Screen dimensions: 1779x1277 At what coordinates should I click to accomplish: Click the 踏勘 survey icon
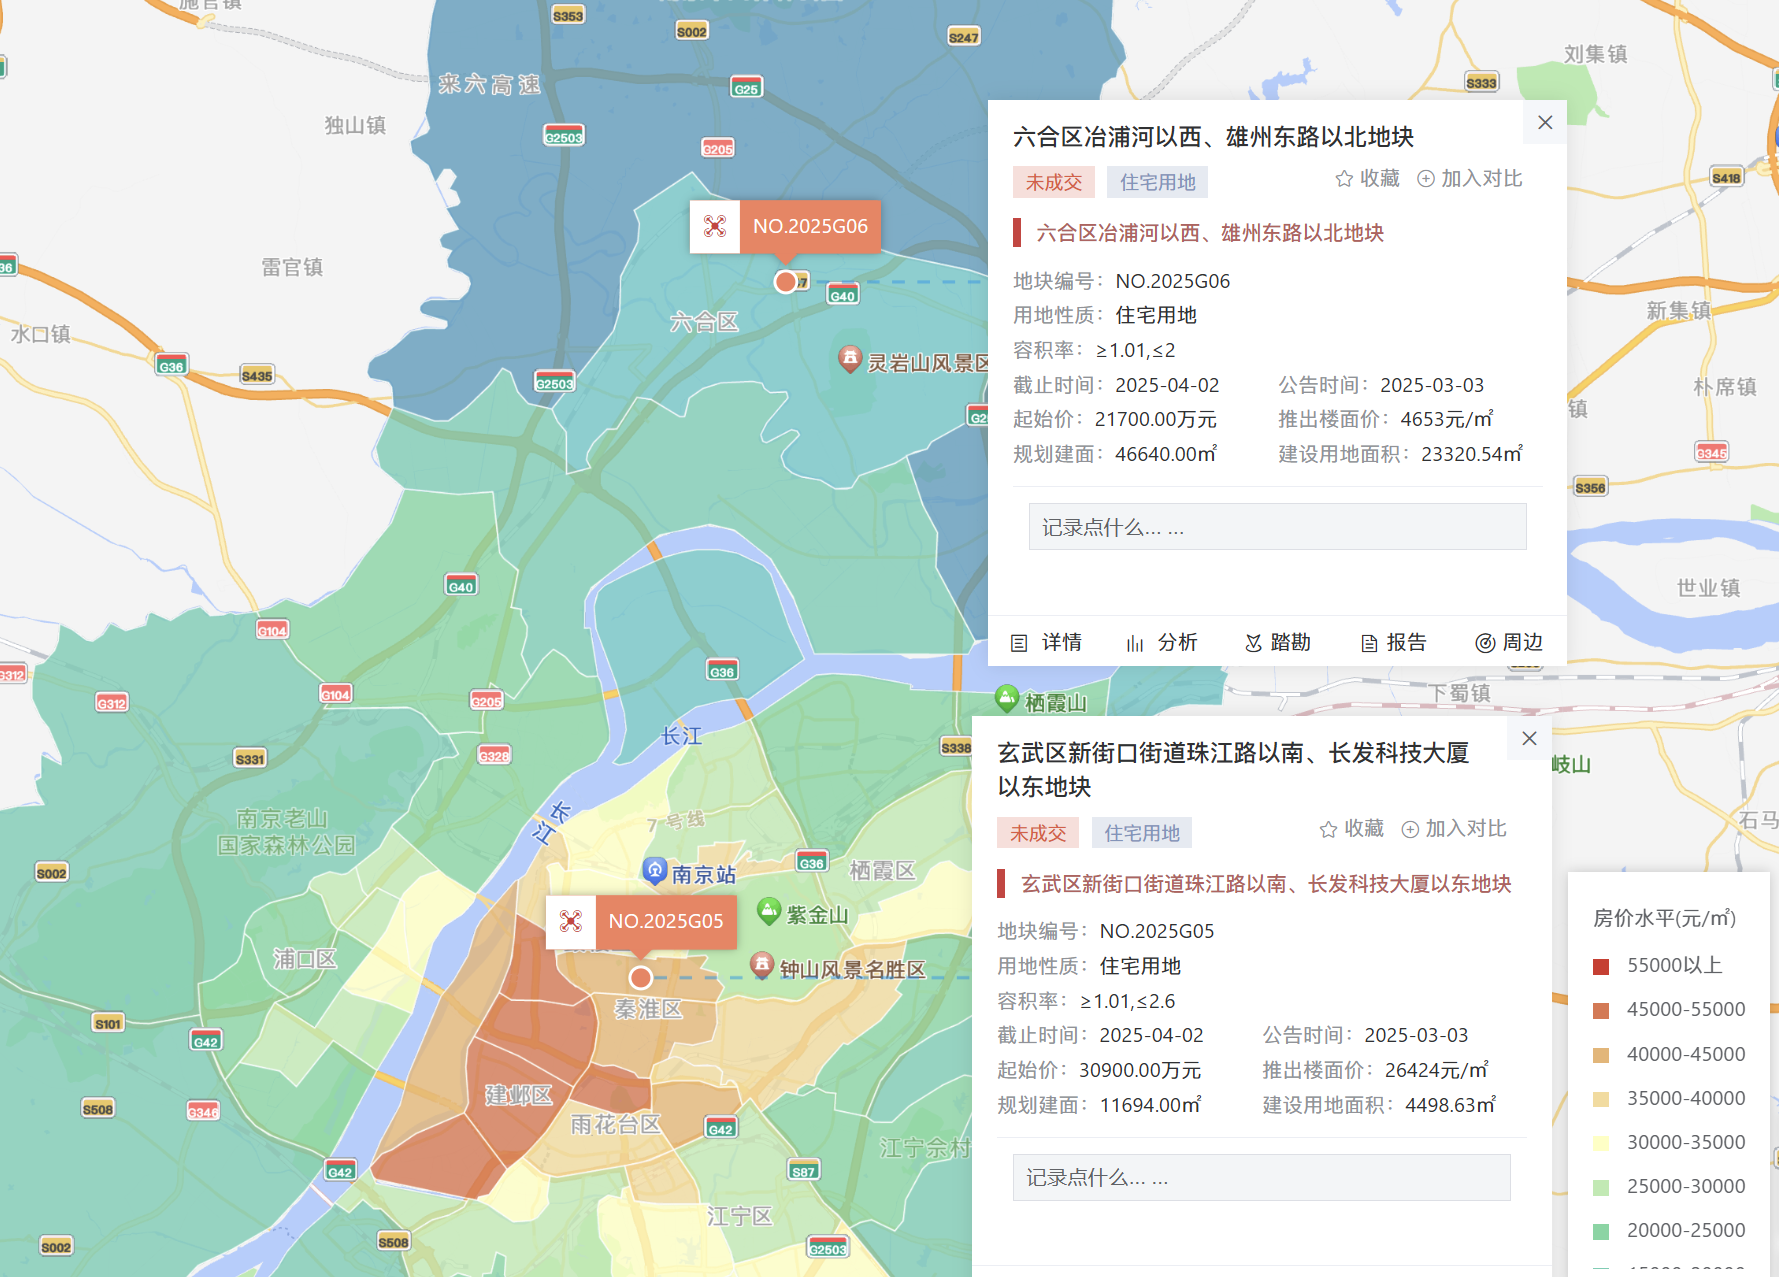click(1277, 642)
